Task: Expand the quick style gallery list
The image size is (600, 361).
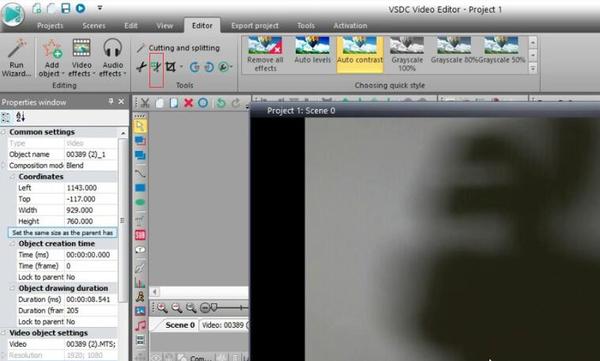Action: (x=533, y=68)
